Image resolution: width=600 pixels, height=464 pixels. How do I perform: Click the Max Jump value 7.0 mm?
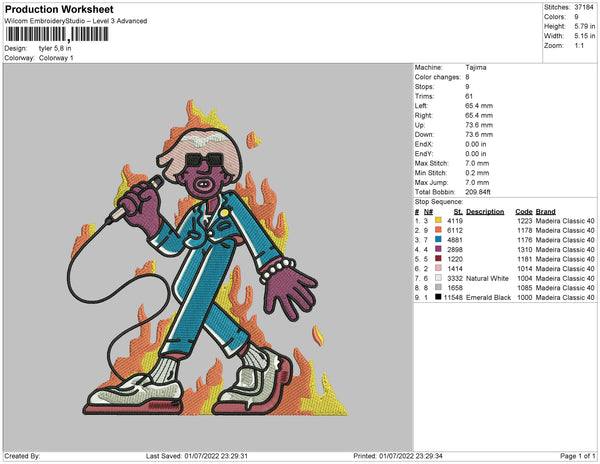click(477, 182)
